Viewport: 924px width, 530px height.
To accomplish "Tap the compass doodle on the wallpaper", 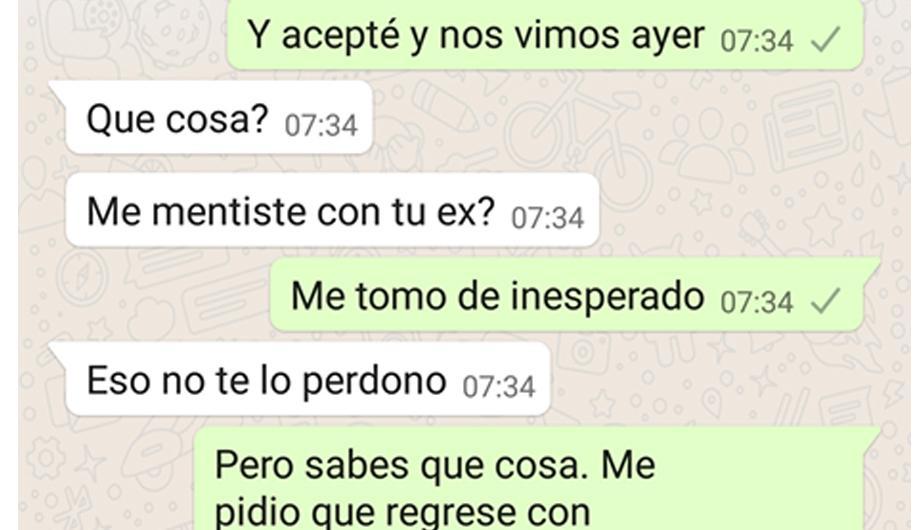I will (82, 277).
